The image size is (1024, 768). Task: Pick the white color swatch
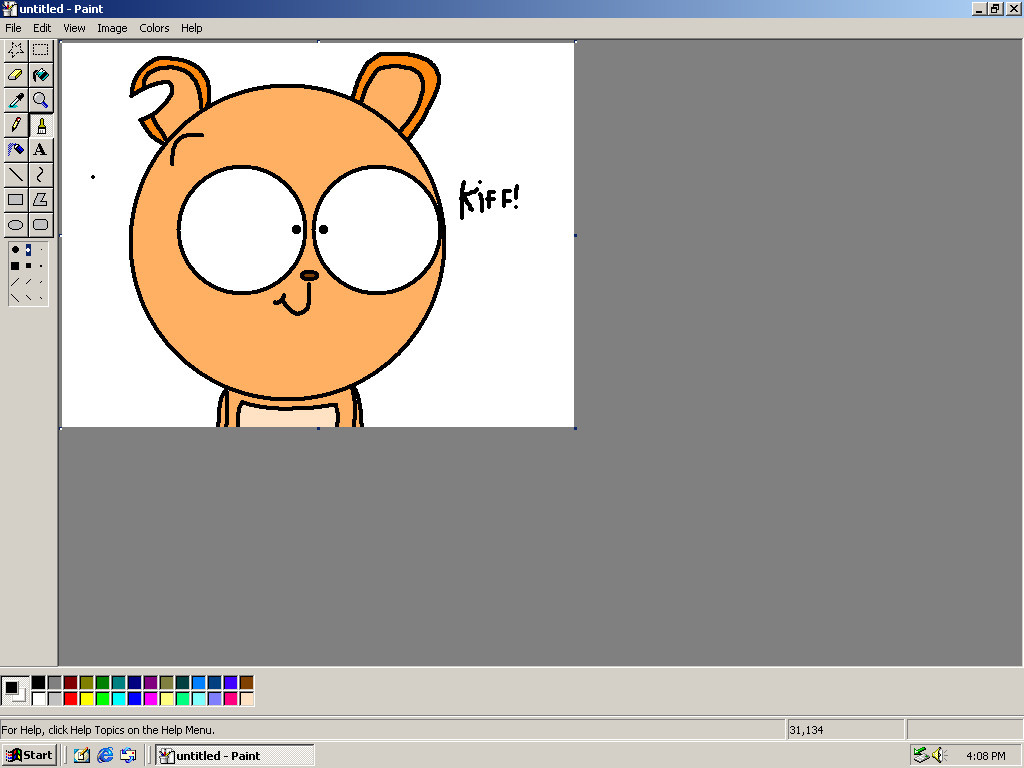tap(39, 699)
